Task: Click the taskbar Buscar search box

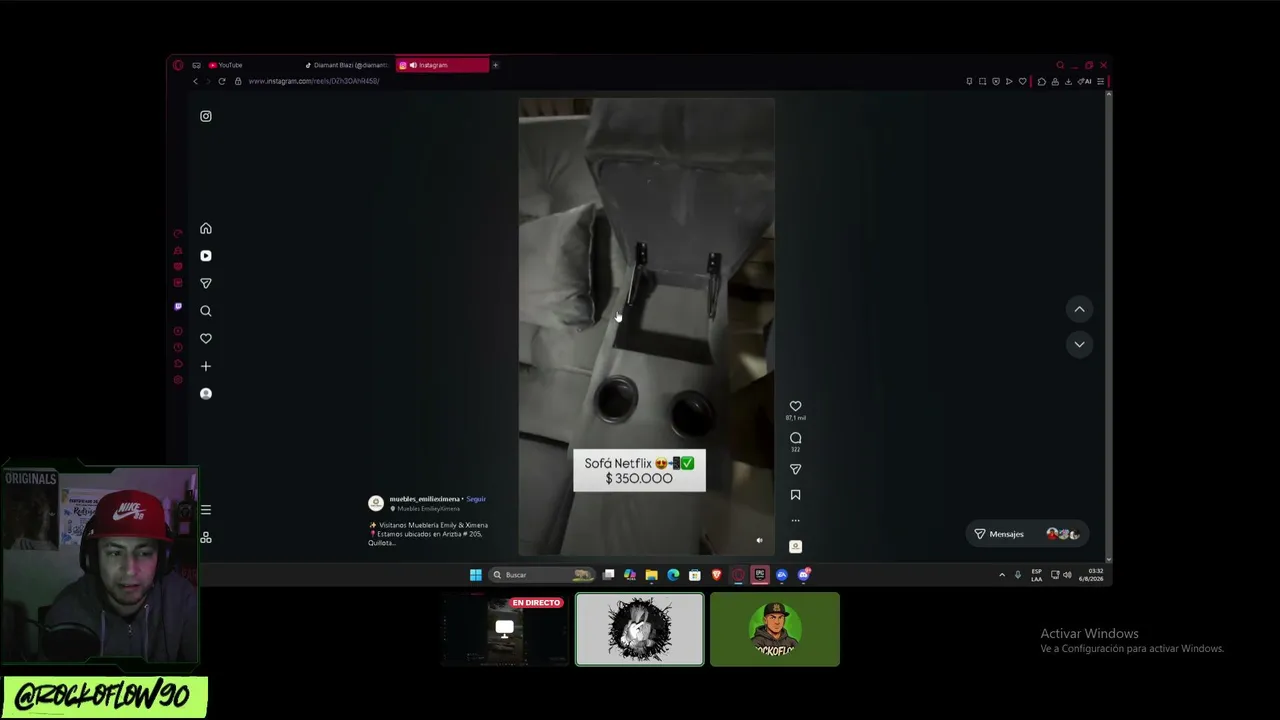Action: tap(541, 575)
